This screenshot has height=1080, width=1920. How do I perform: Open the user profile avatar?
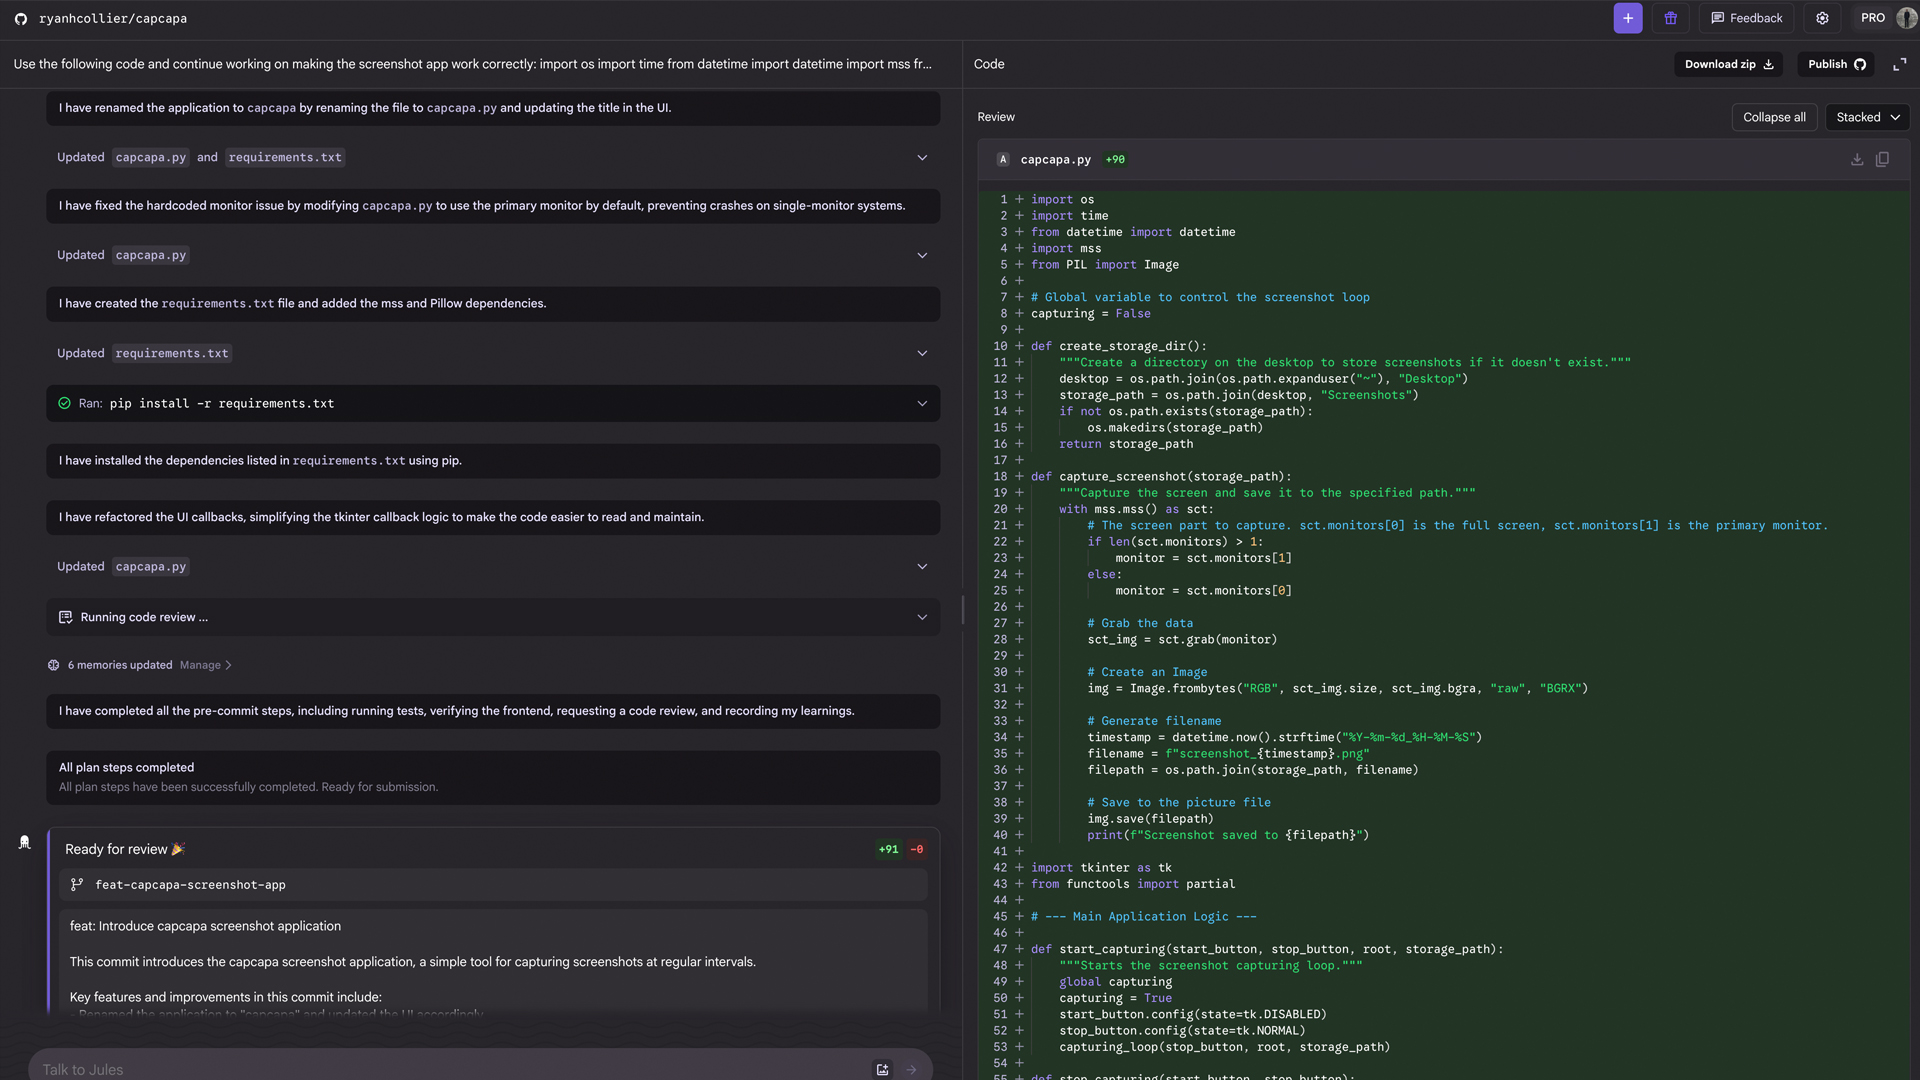click(x=1906, y=18)
